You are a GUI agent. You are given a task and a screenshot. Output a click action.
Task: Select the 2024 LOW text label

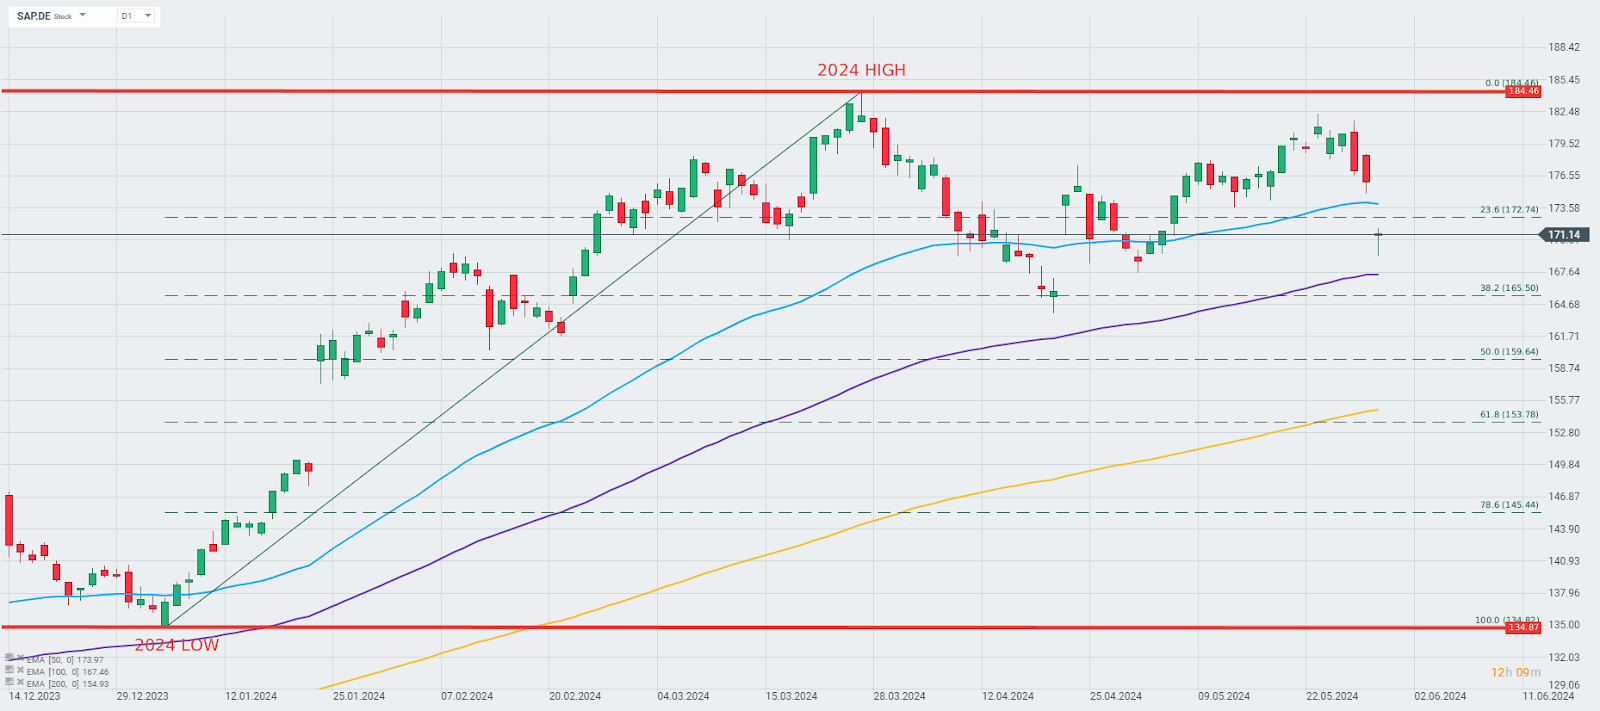pyautogui.click(x=176, y=645)
